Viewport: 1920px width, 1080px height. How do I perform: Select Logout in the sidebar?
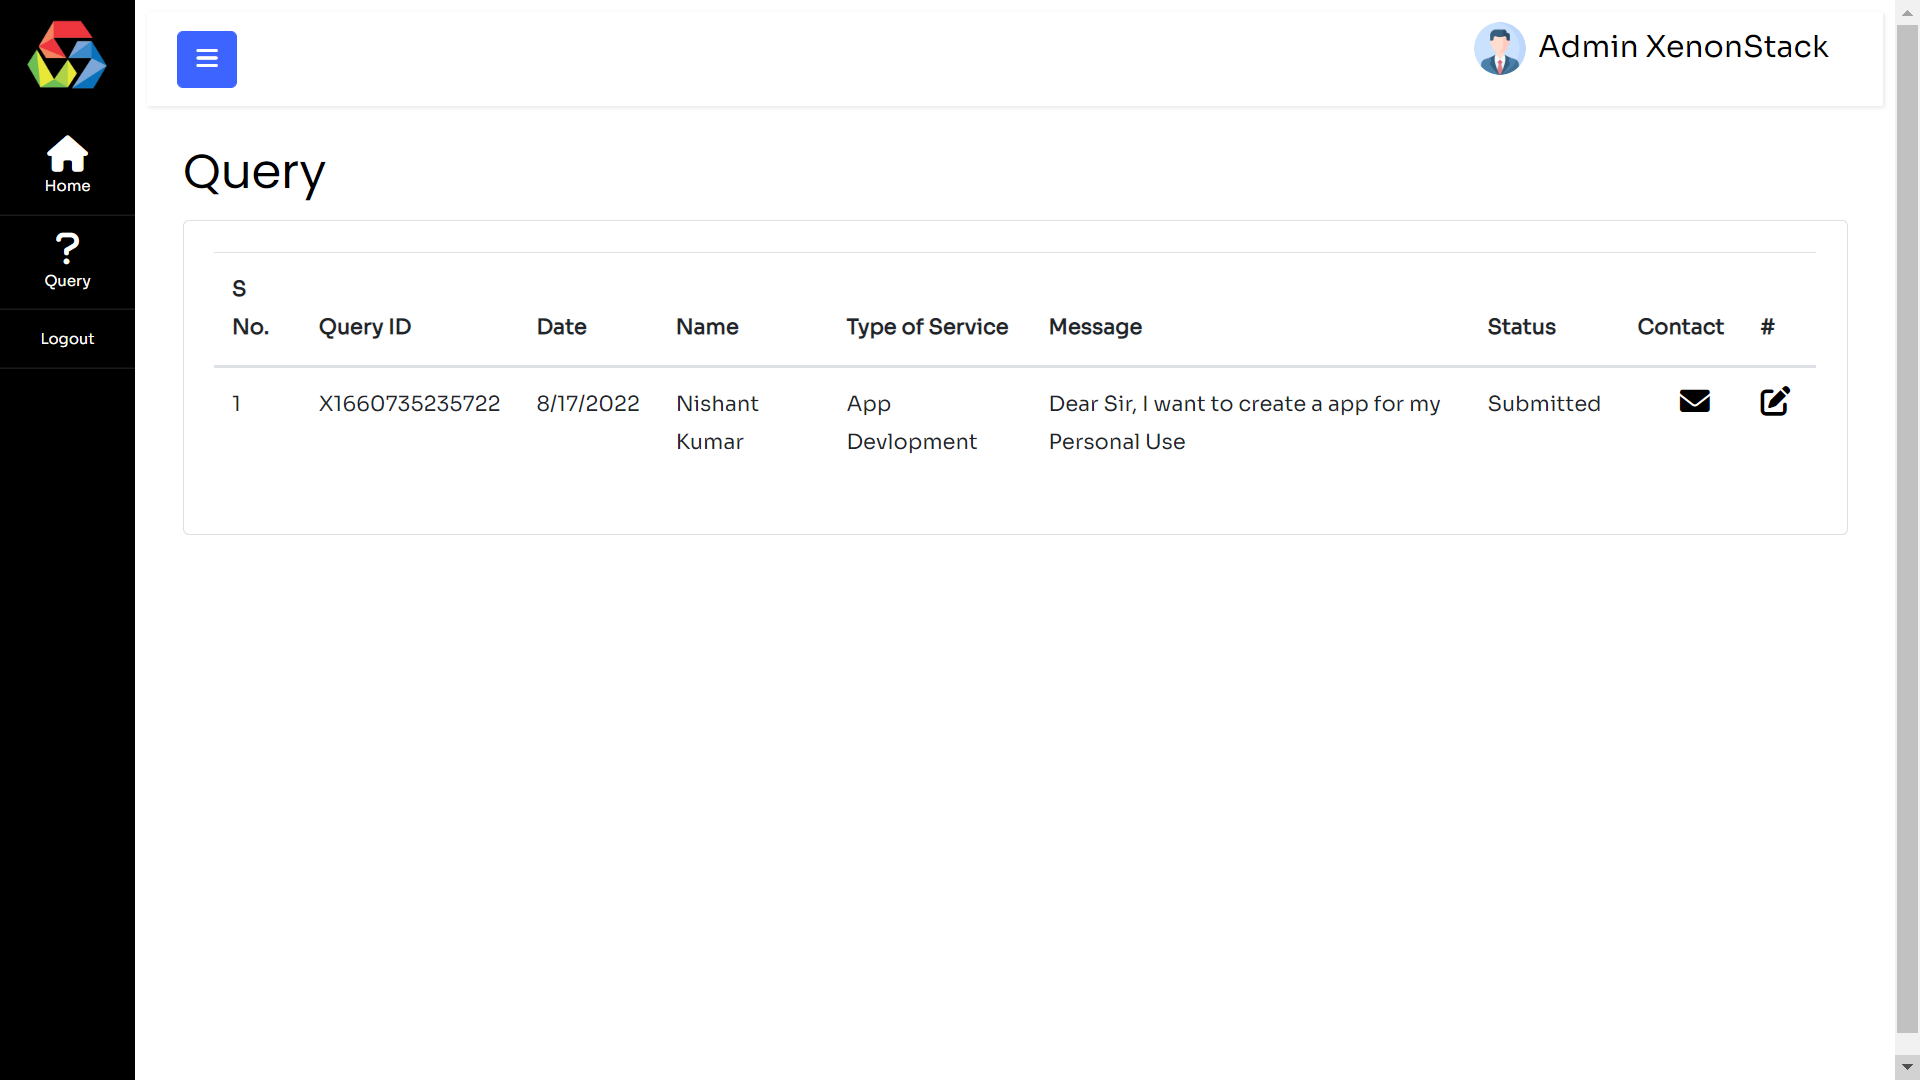pos(67,339)
